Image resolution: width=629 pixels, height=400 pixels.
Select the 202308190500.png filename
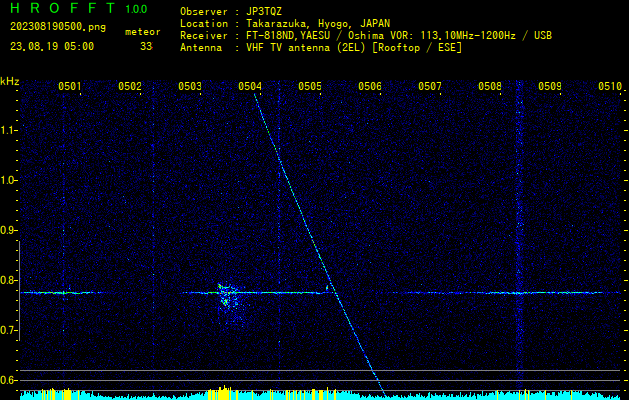tap(52, 27)
